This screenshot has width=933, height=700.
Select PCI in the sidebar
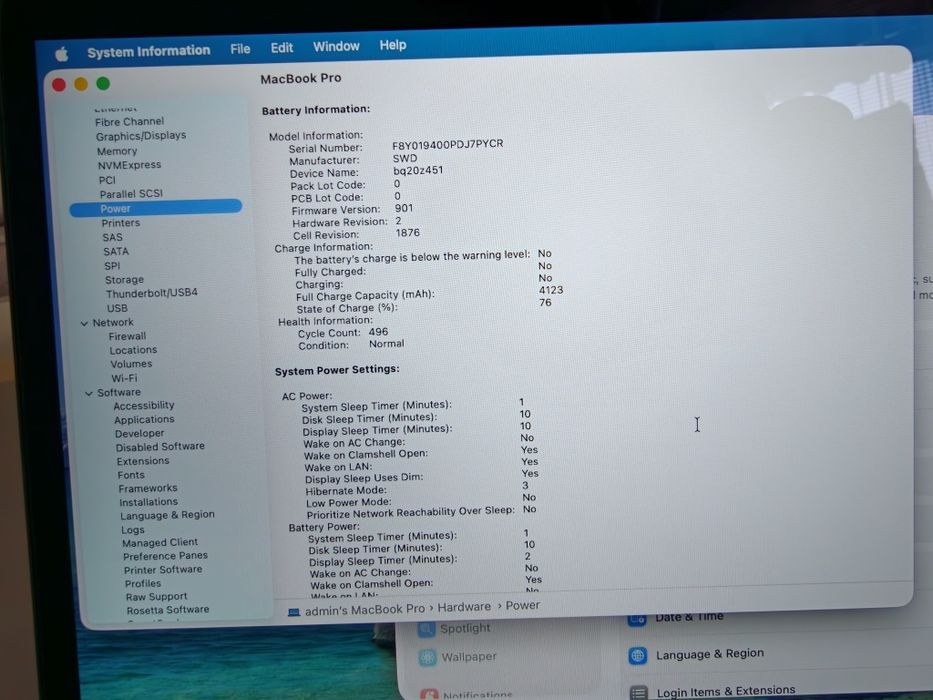[107, 180]
